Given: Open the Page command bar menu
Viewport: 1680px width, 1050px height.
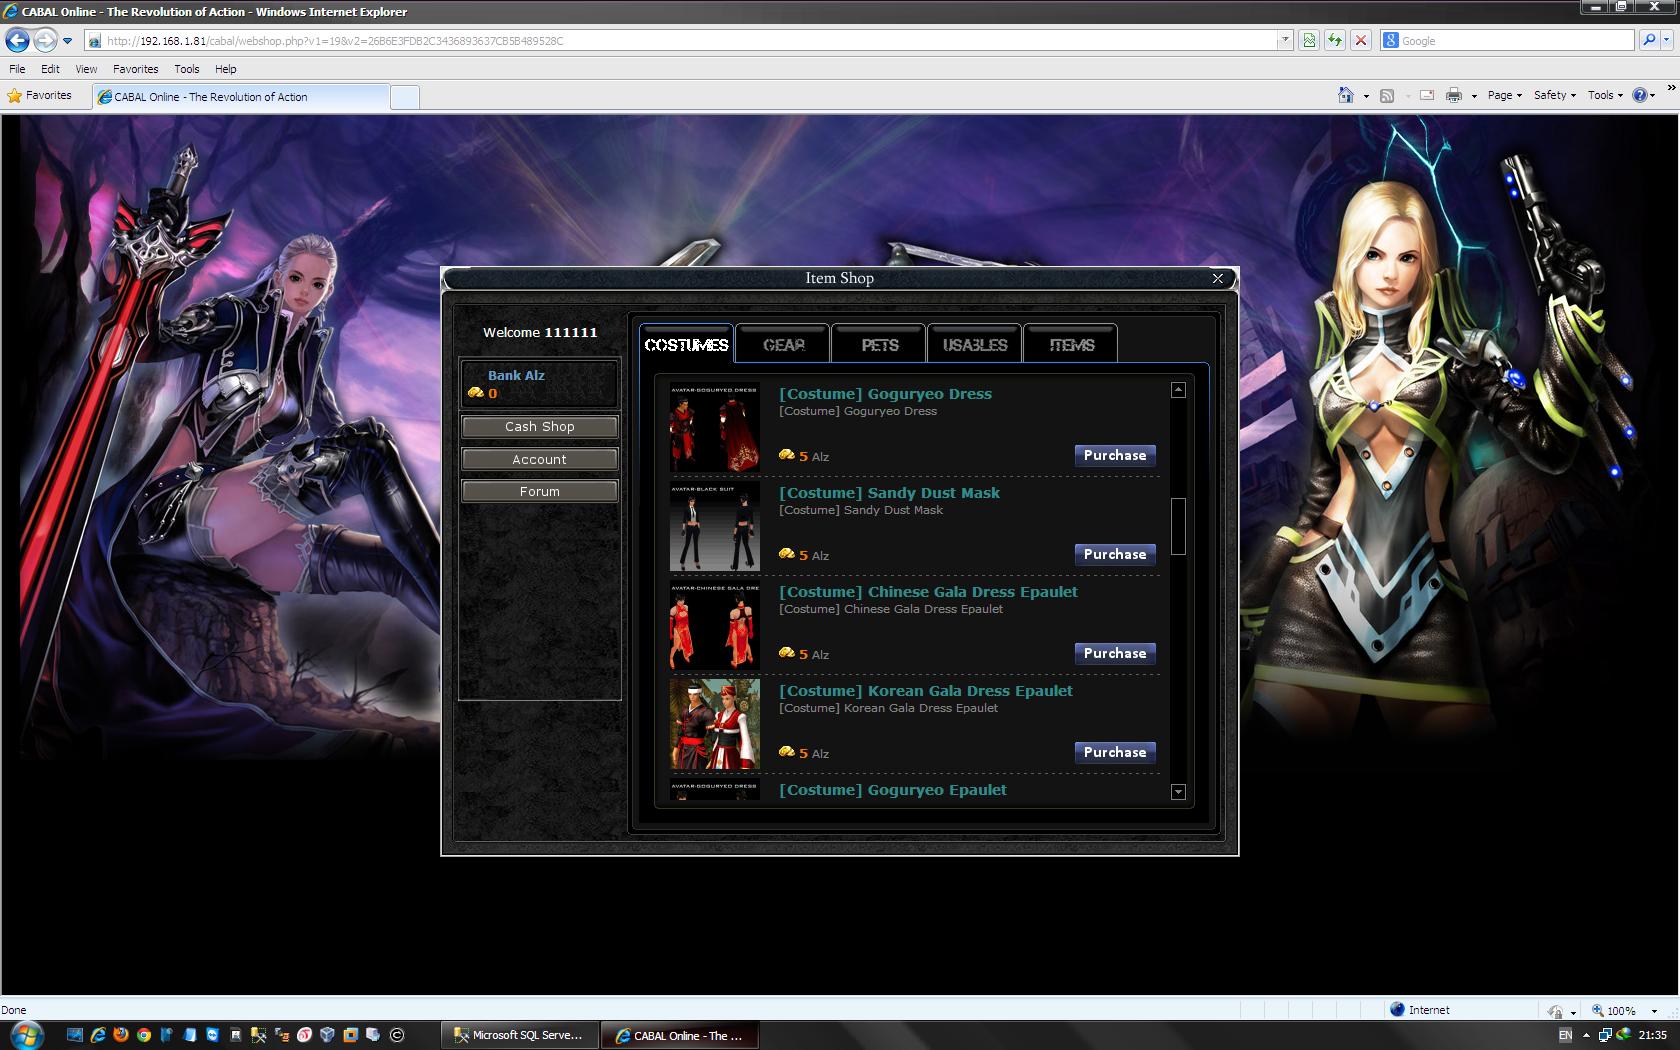Looking at the screenshot, I should click(1504, 95).
